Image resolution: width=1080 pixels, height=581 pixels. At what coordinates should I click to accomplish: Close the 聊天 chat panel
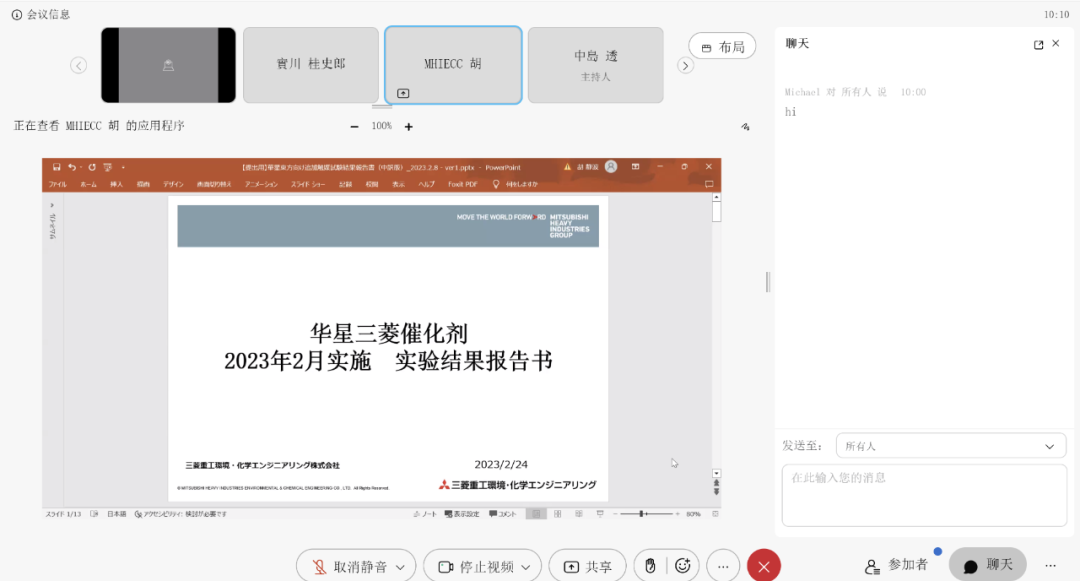pyautogui.click(x=1056, y=44)
